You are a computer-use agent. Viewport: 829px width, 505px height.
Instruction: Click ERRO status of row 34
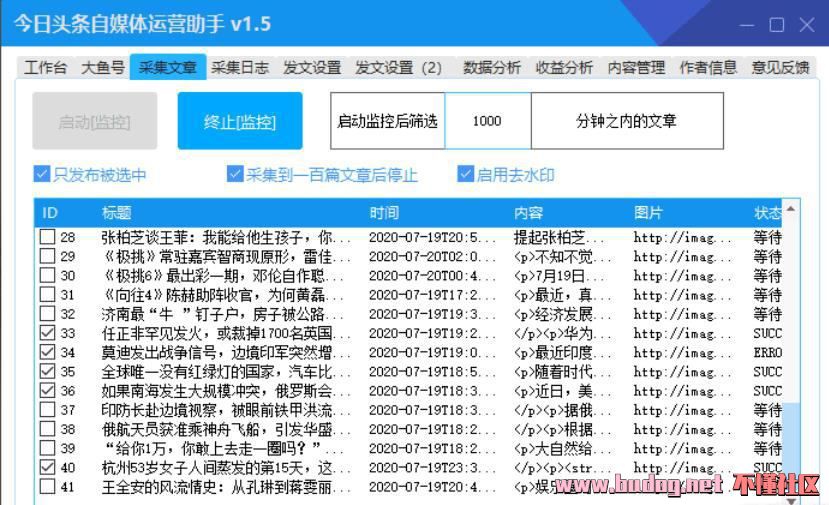[767, 352]
